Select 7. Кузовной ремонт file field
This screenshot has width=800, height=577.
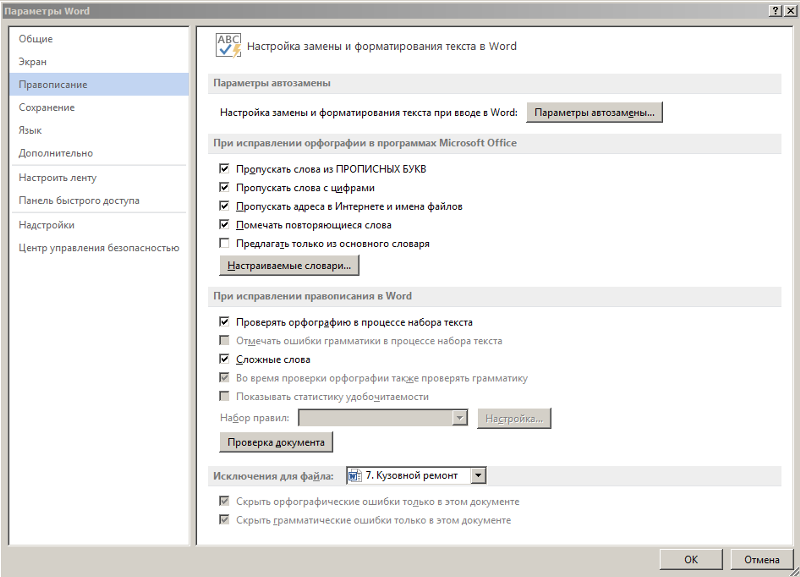click(416, 475)
